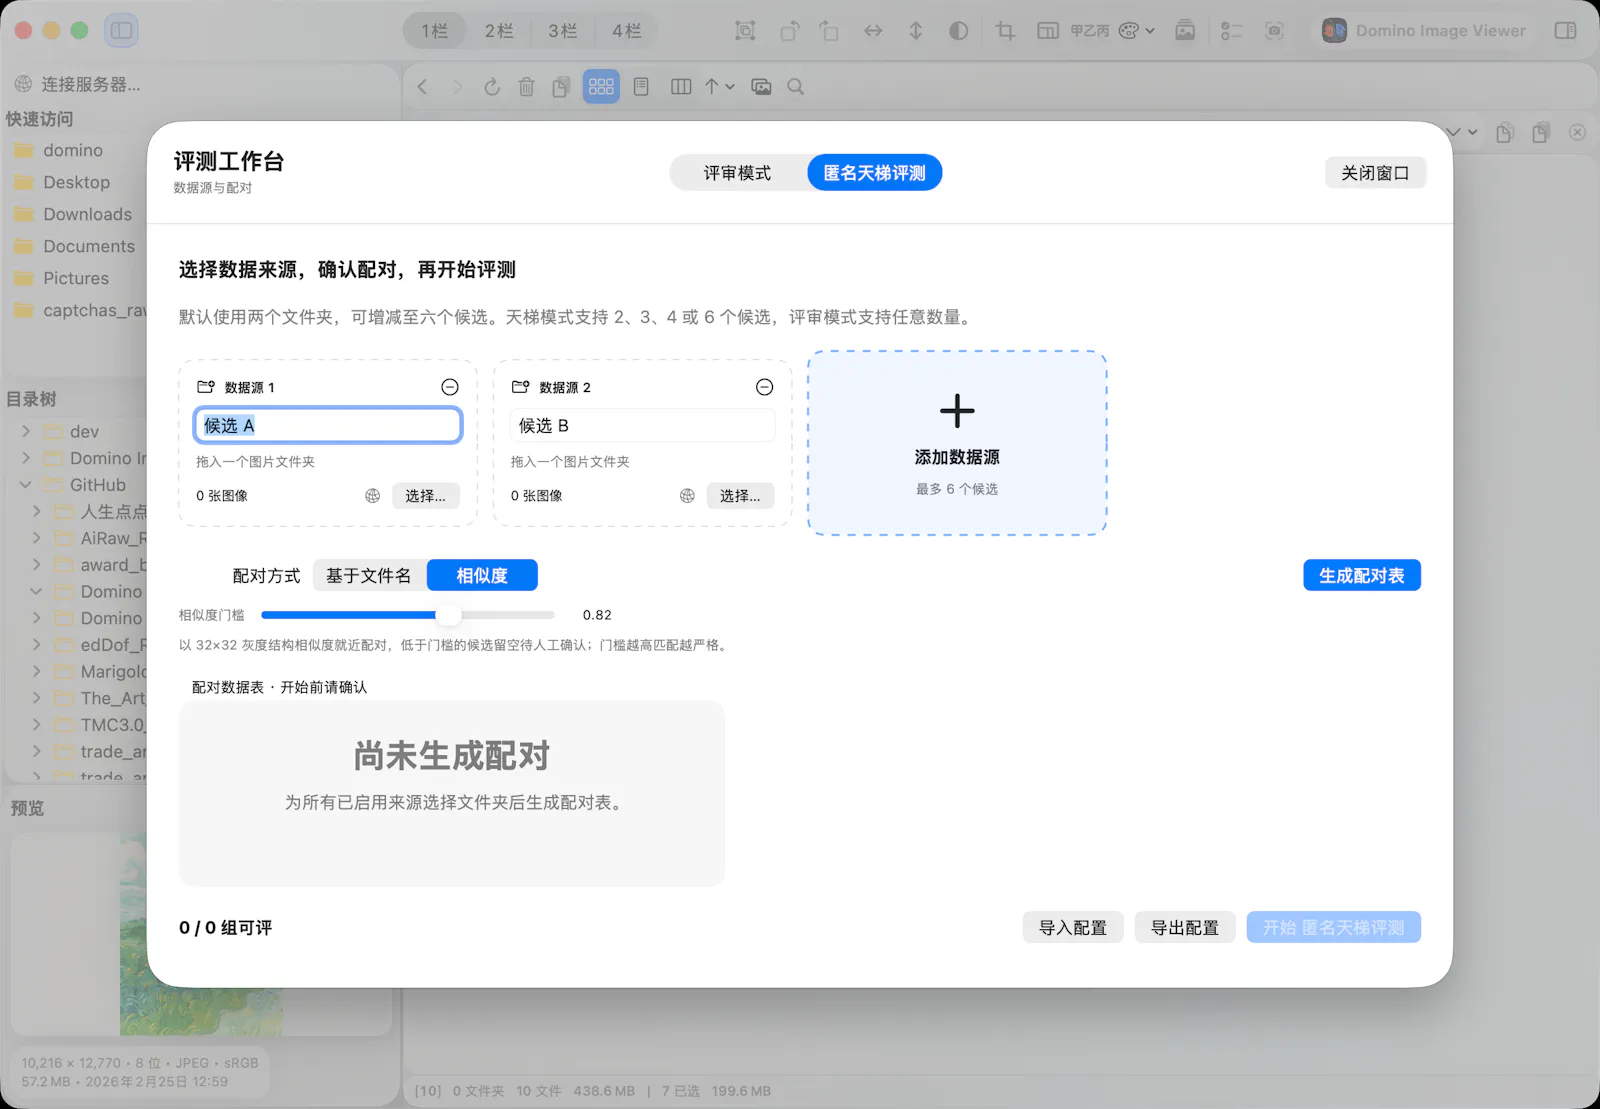The width and height of the screenshot is (1600, 1109).
Task: Click the layout panel icon beside crop
Action: (1047, 31)
